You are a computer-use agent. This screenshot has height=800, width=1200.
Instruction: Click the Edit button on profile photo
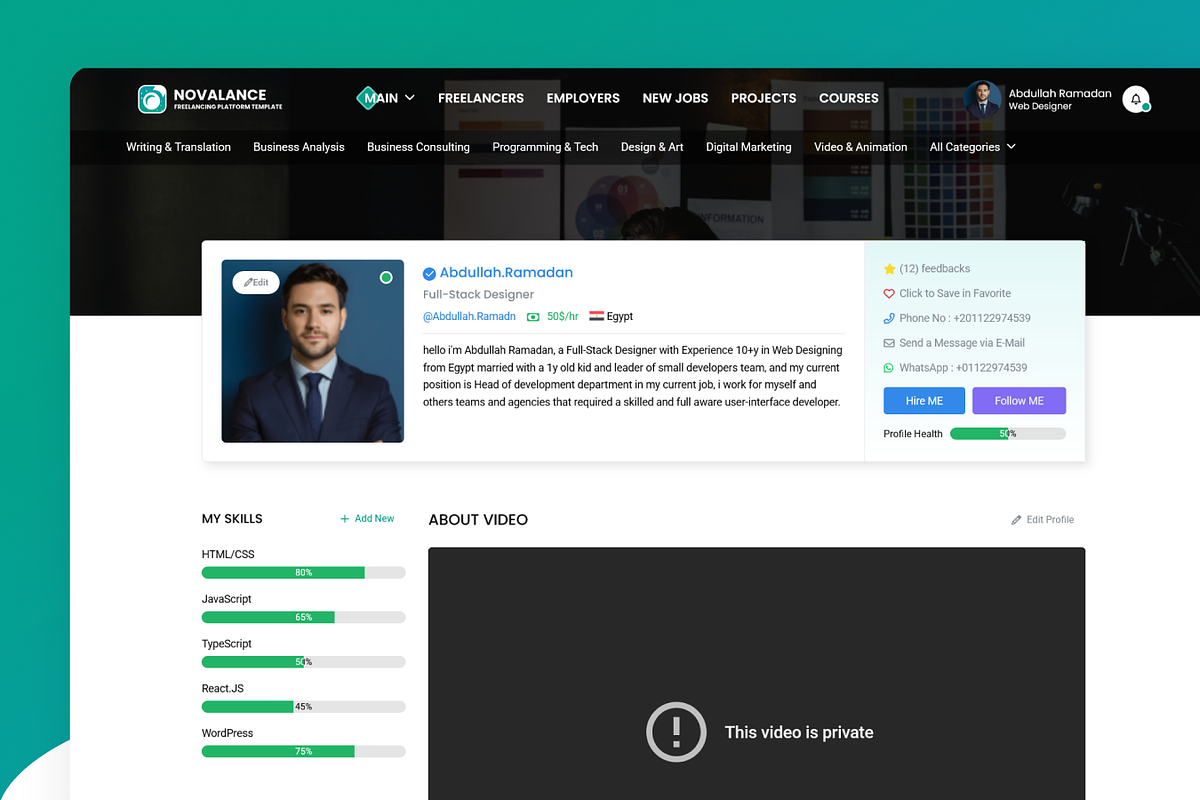point(256,283)
